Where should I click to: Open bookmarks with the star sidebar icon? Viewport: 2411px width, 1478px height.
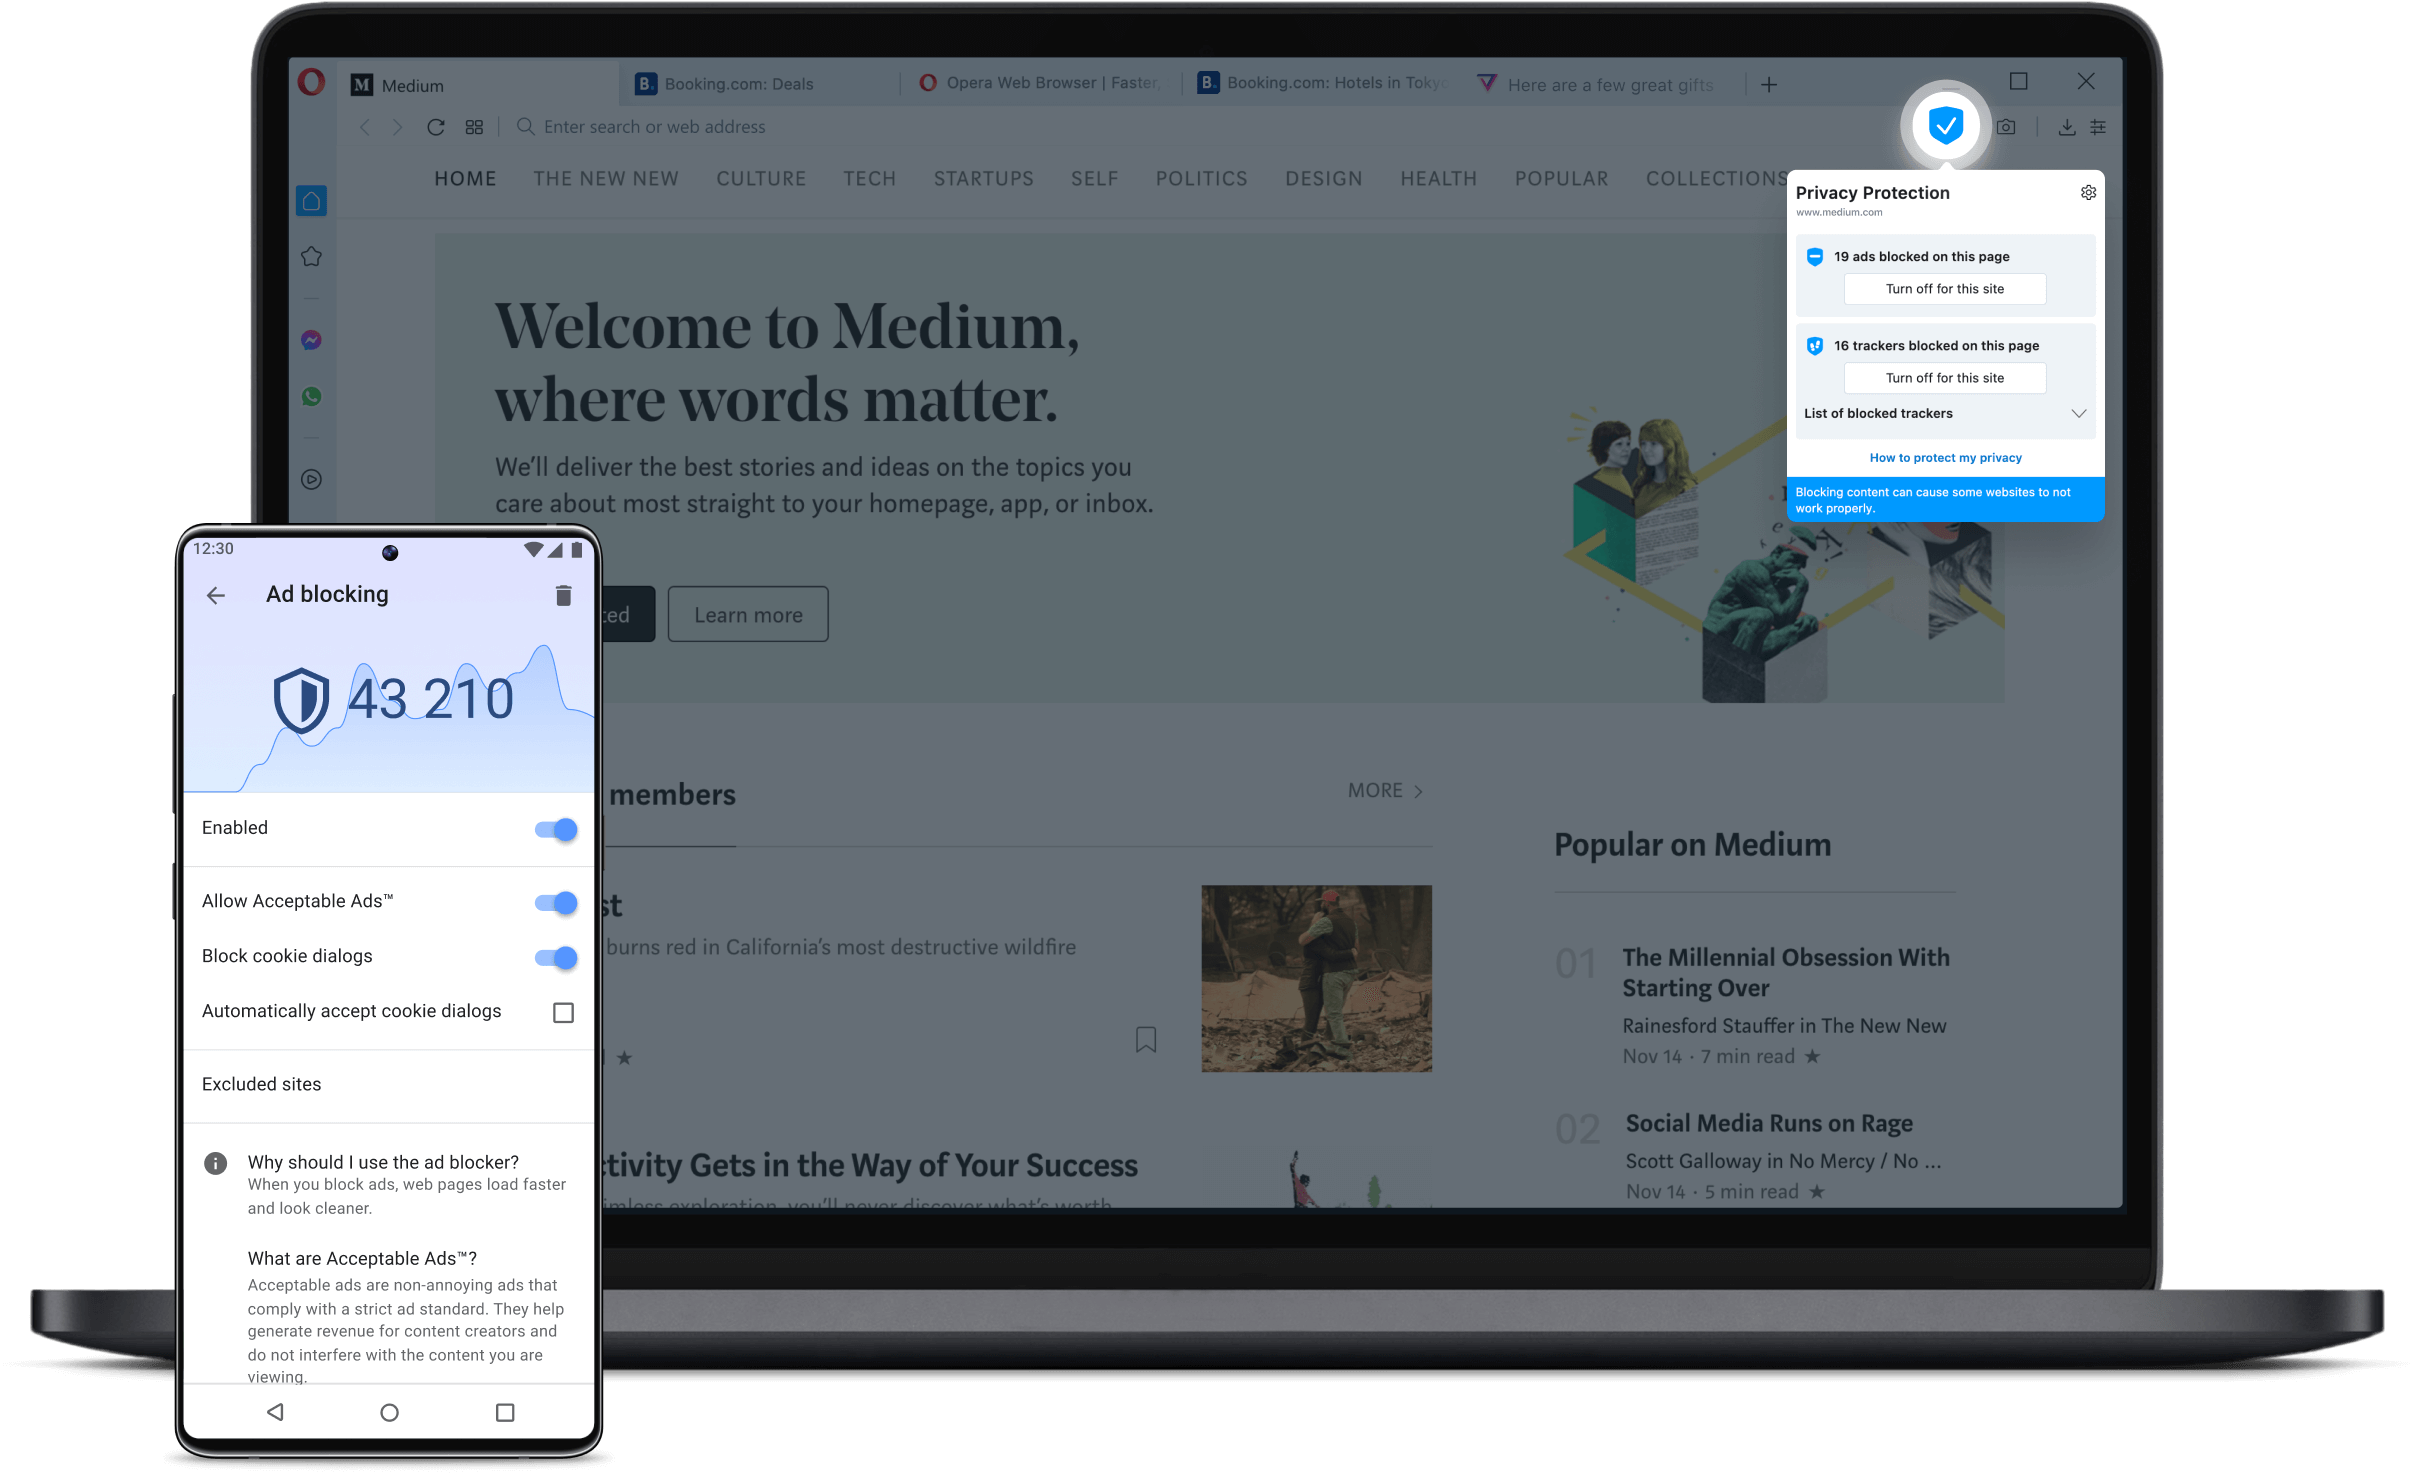tap(311, 257)
